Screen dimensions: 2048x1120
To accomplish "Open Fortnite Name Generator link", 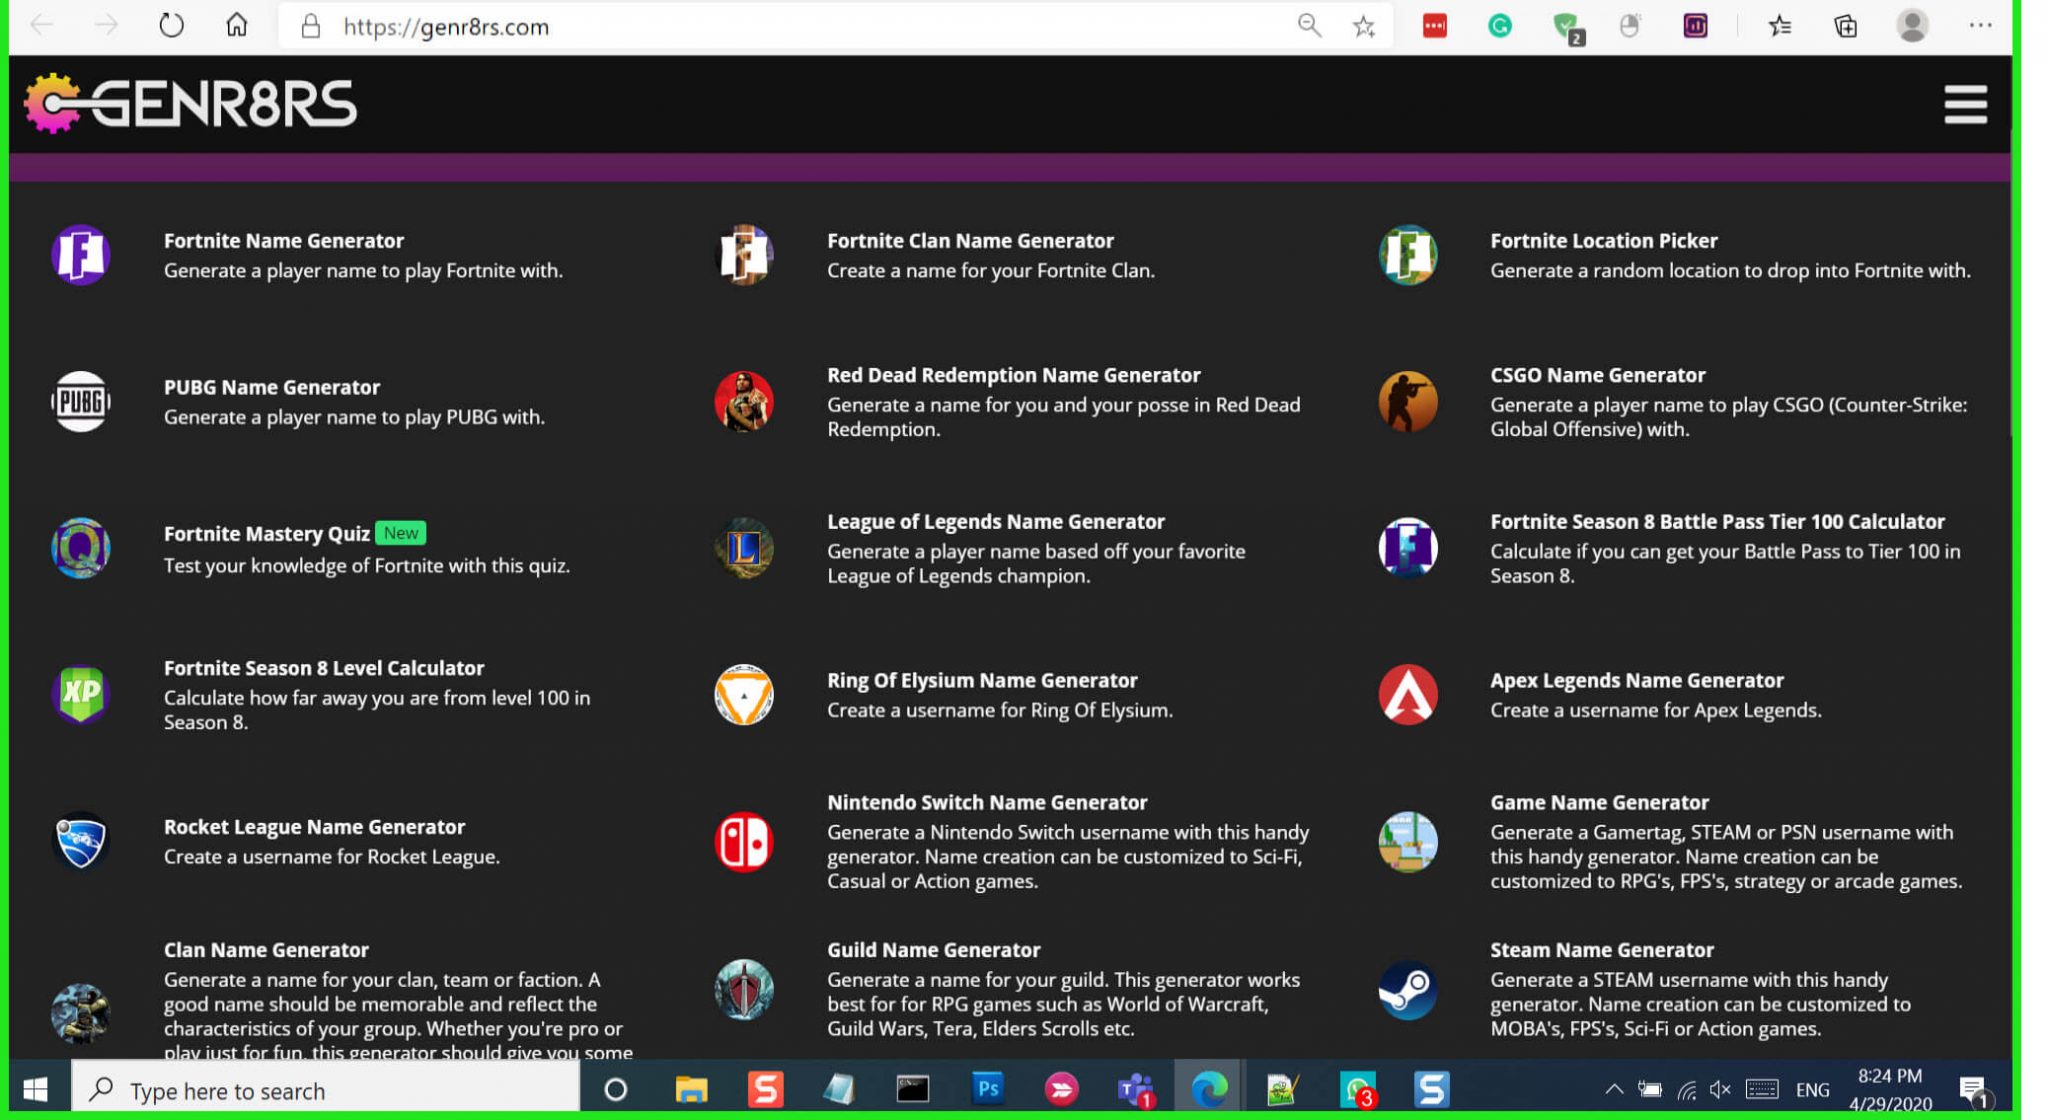I will (284, 241).
